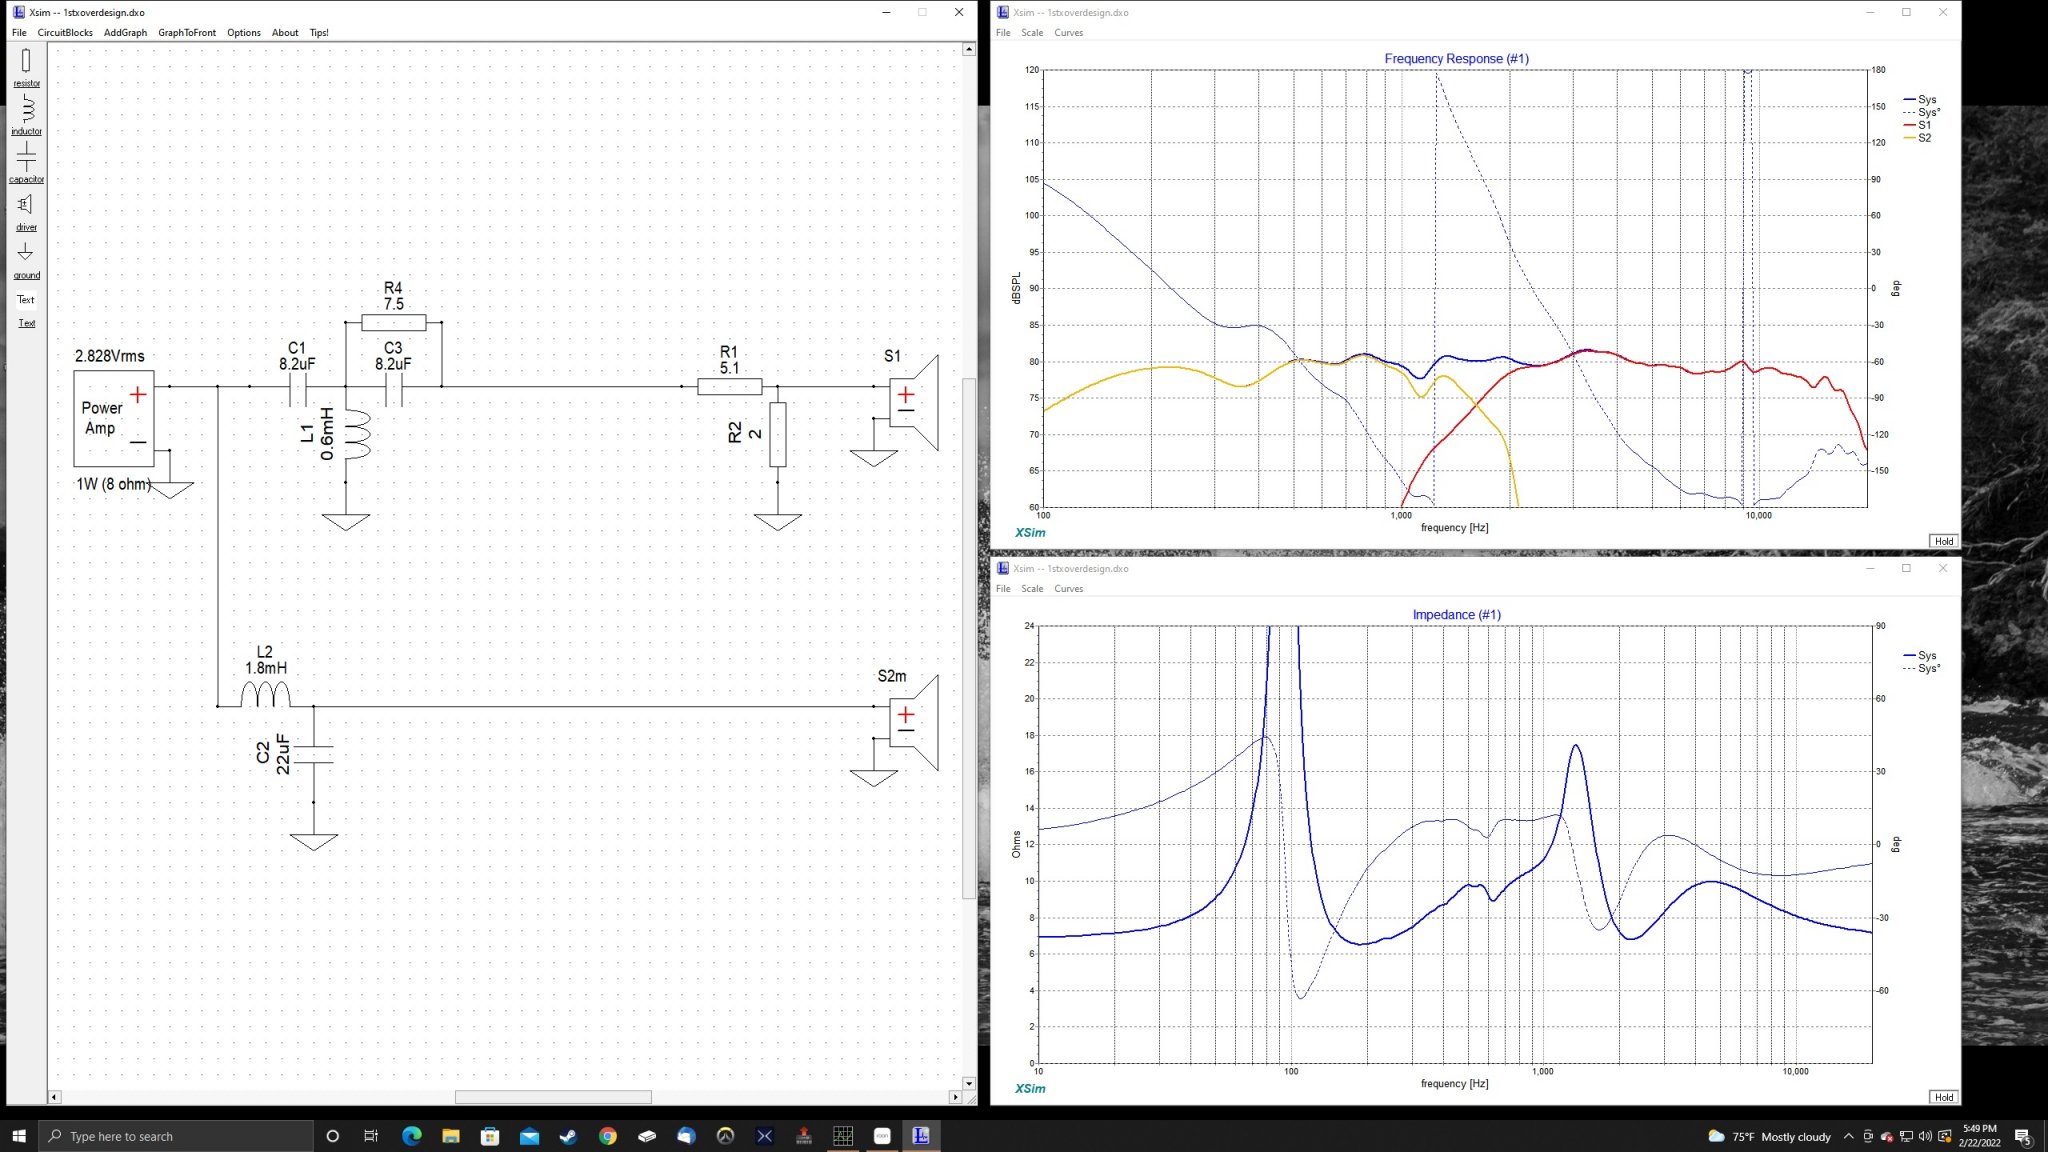Click the taskbar search box
This screenshot has width=2048, height=1152.
click(x=176, y=1136)
